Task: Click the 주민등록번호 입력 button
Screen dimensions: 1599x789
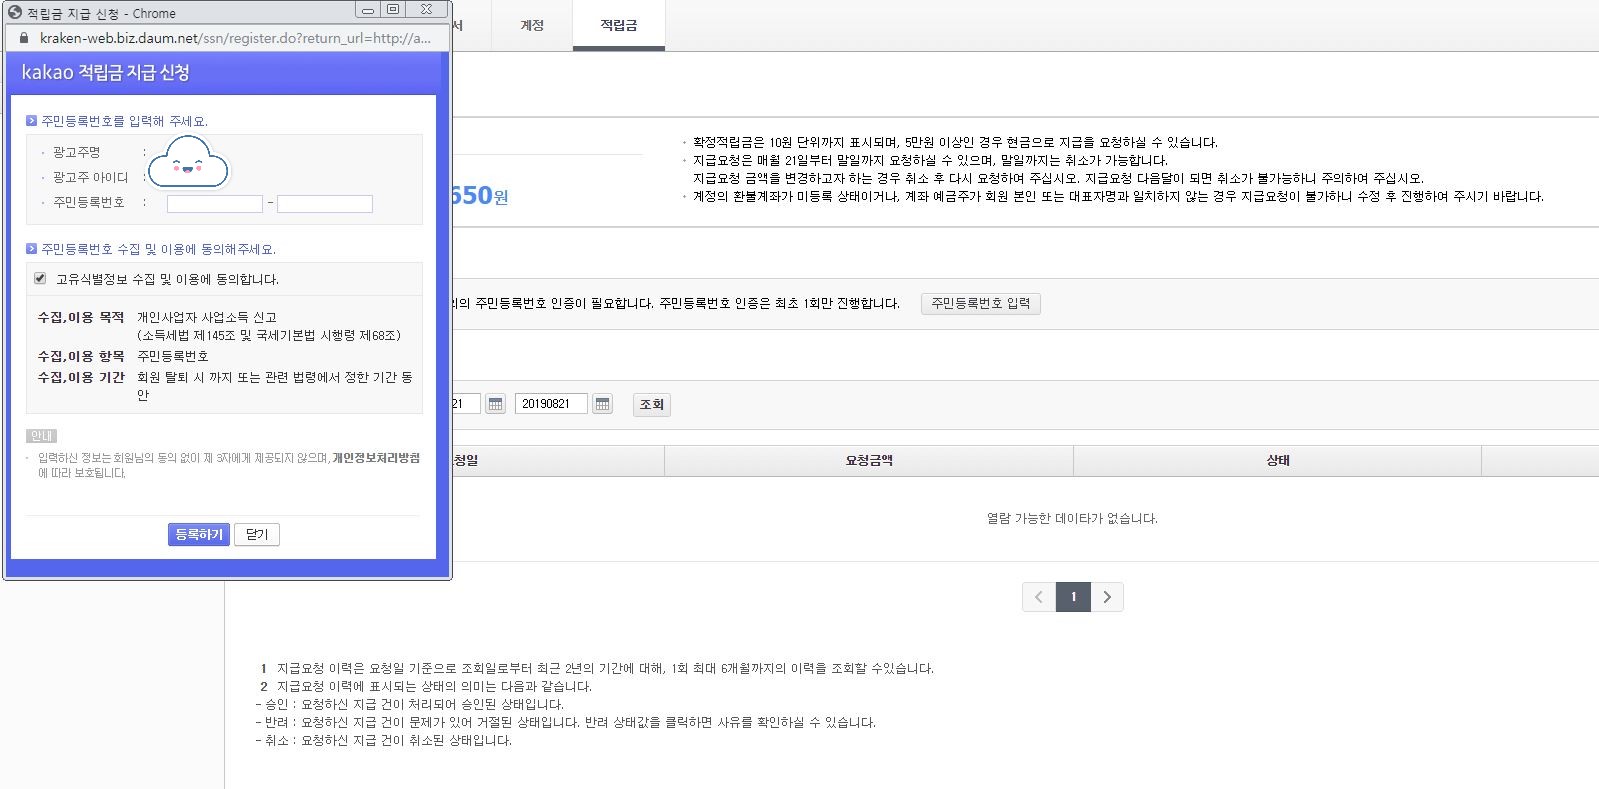Action: coord(981,303)
